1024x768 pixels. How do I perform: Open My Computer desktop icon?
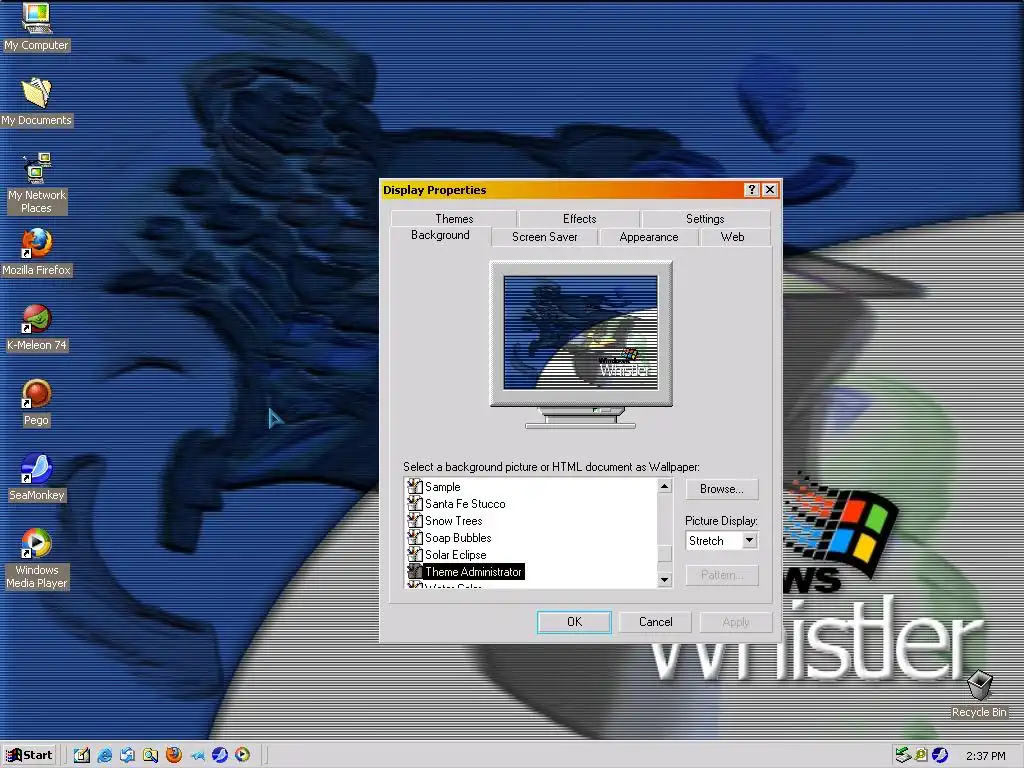pyautogui.click(x=37, y=27)
